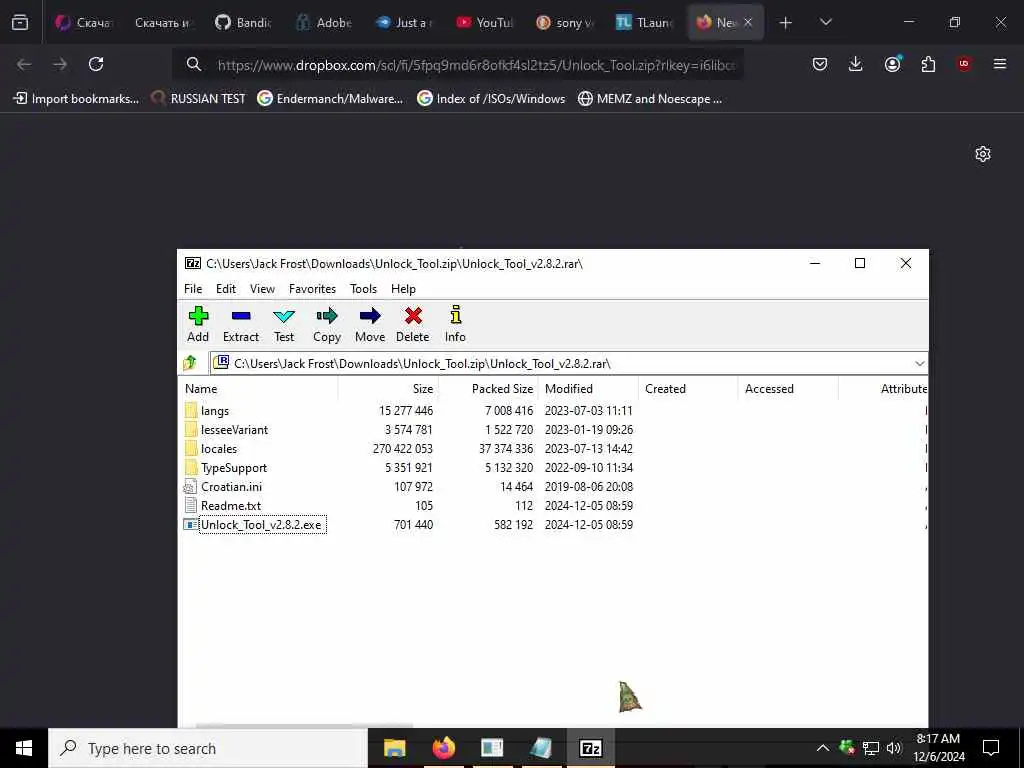Image resolution: width=1024 pixels, height=768 pixels.
Task: Save to Pocket icon in Firefox
Action: (x=820, y=64)
